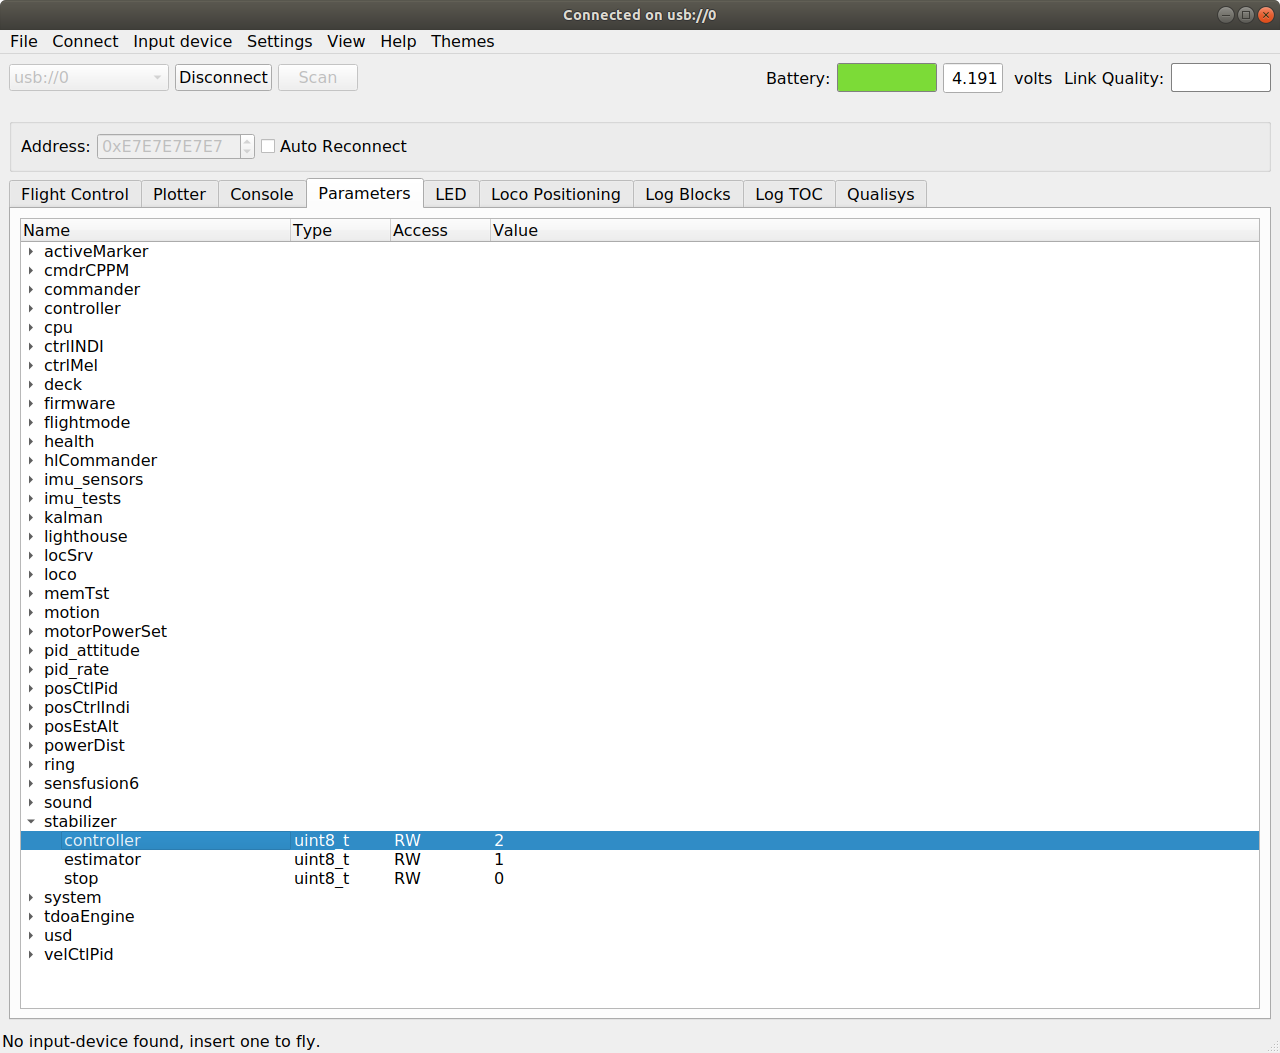1280x1053 pixels.
Task: Click the address field stepper arrows
Action: 247,147
